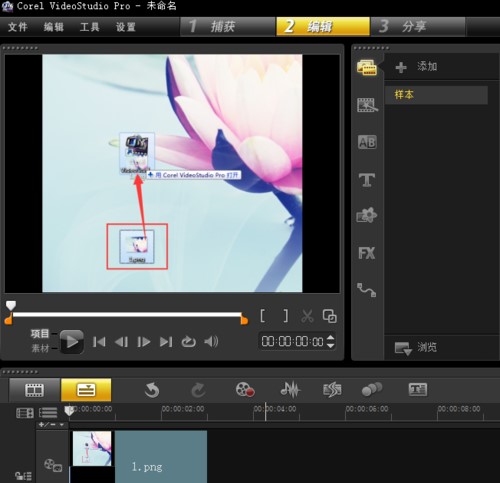Open the Media library panel icon
Viewport: 500px width, 483px height.
[367, 68]
